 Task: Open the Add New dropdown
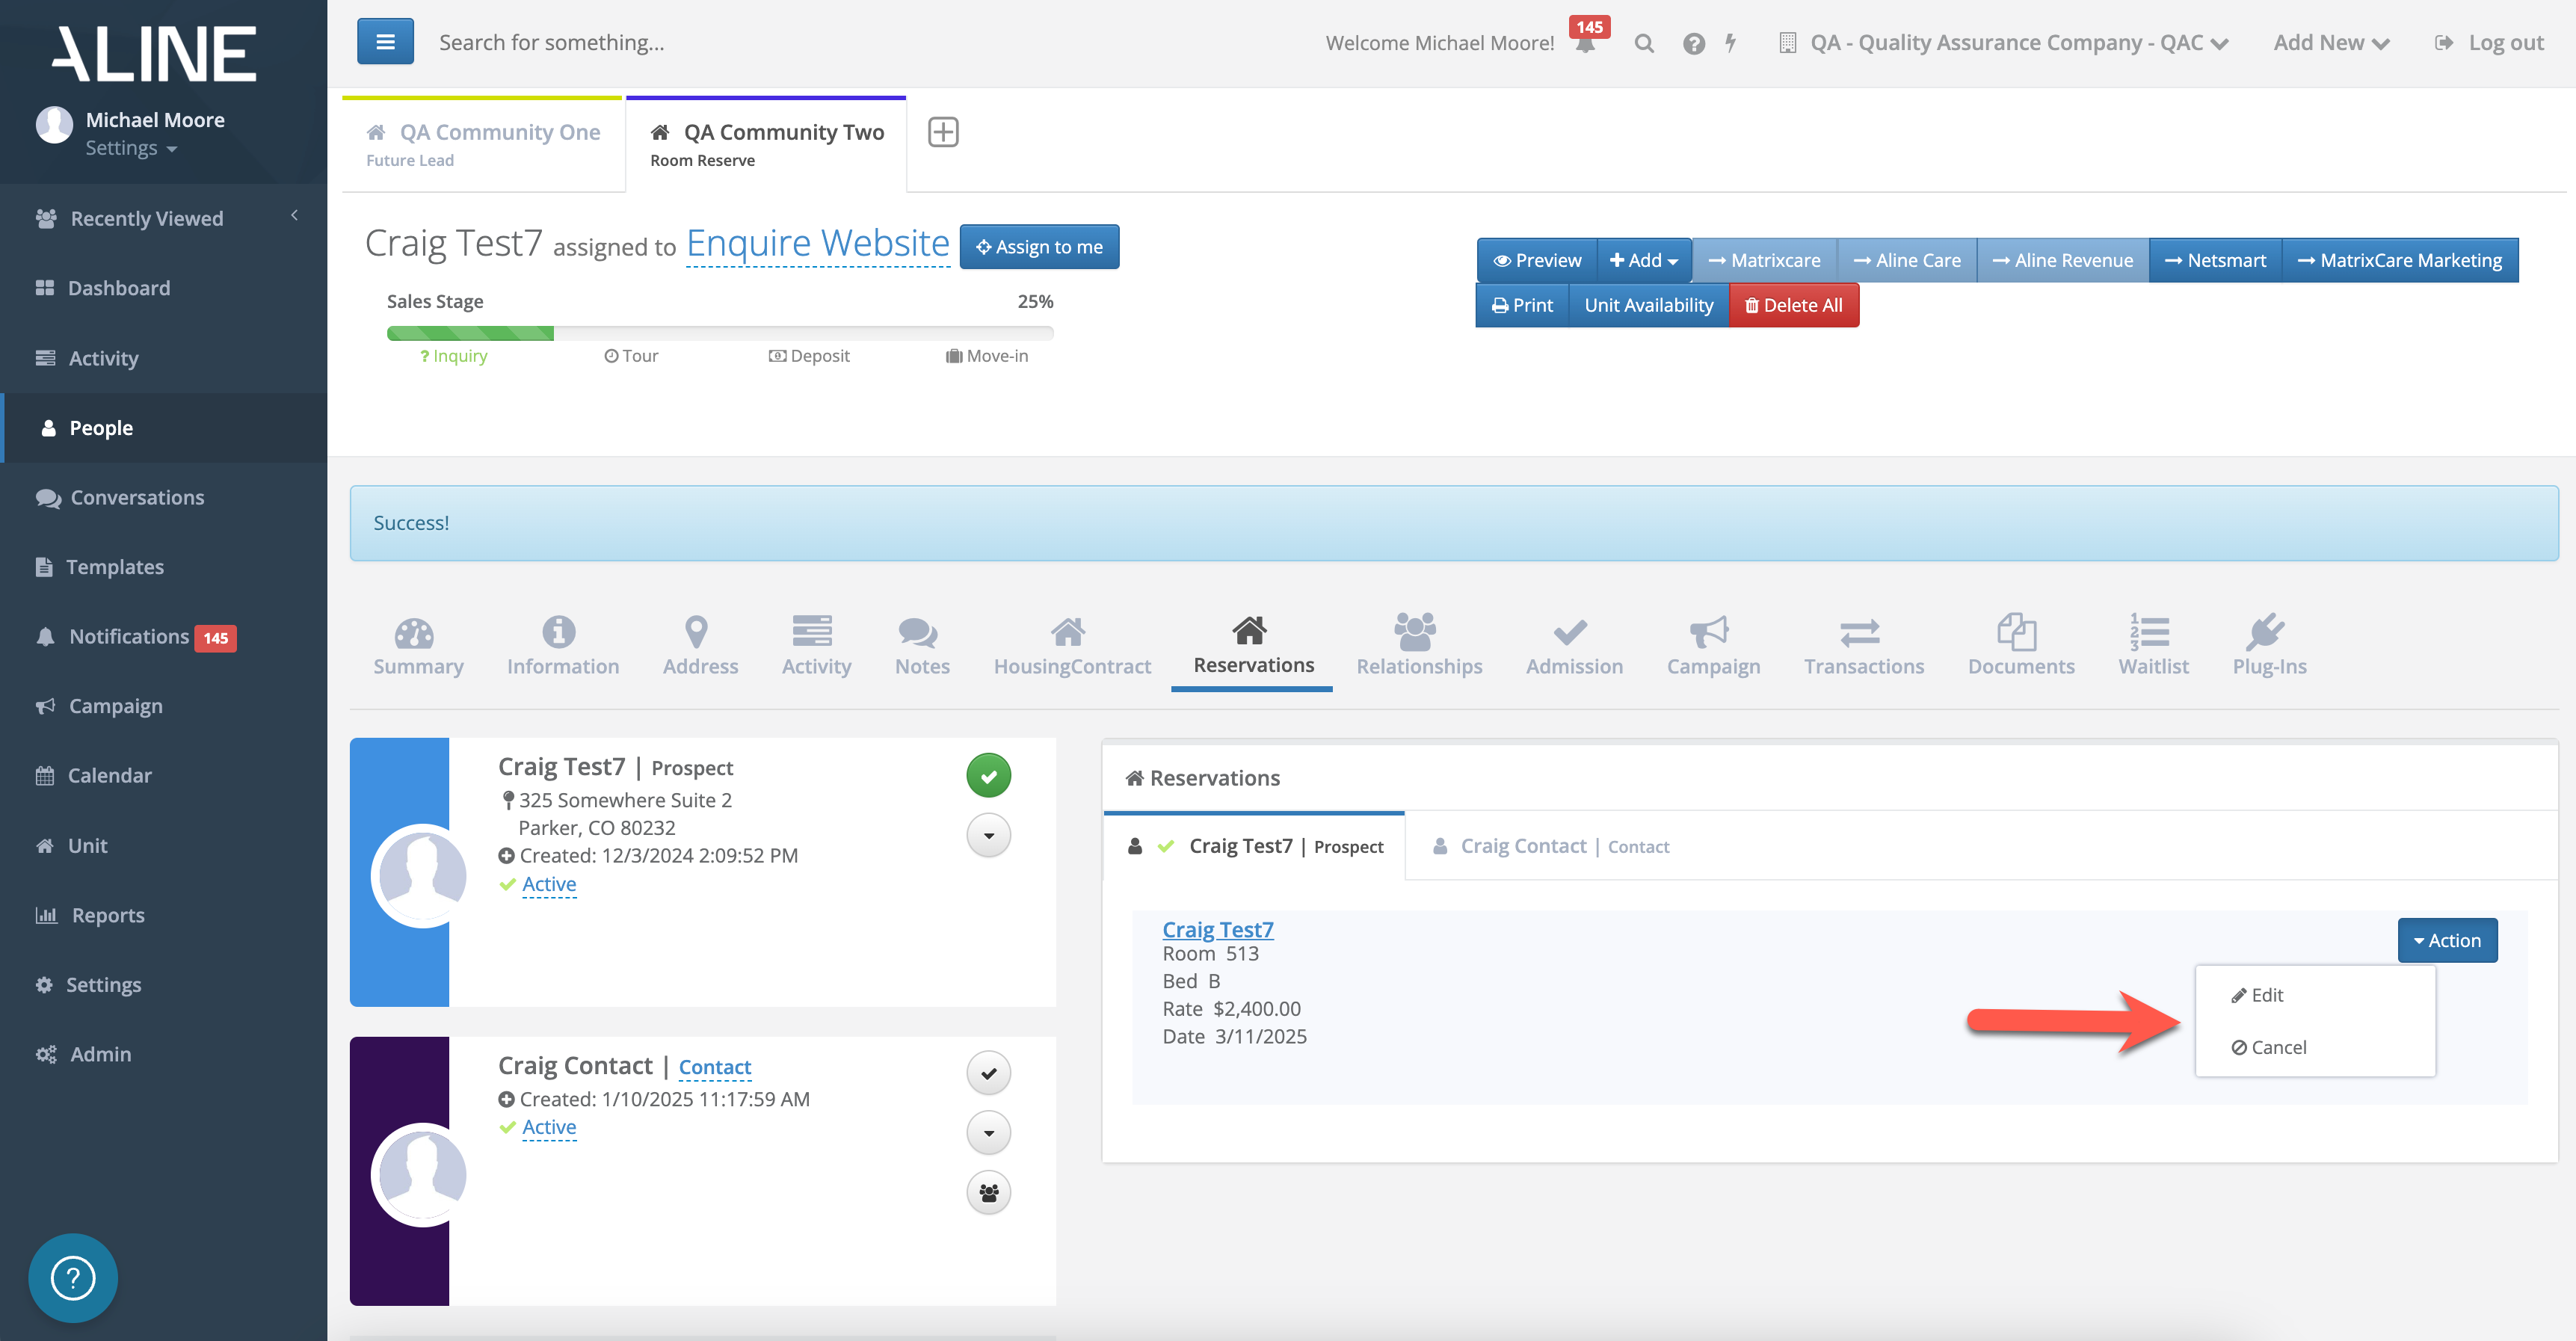tap(2331, 43)
